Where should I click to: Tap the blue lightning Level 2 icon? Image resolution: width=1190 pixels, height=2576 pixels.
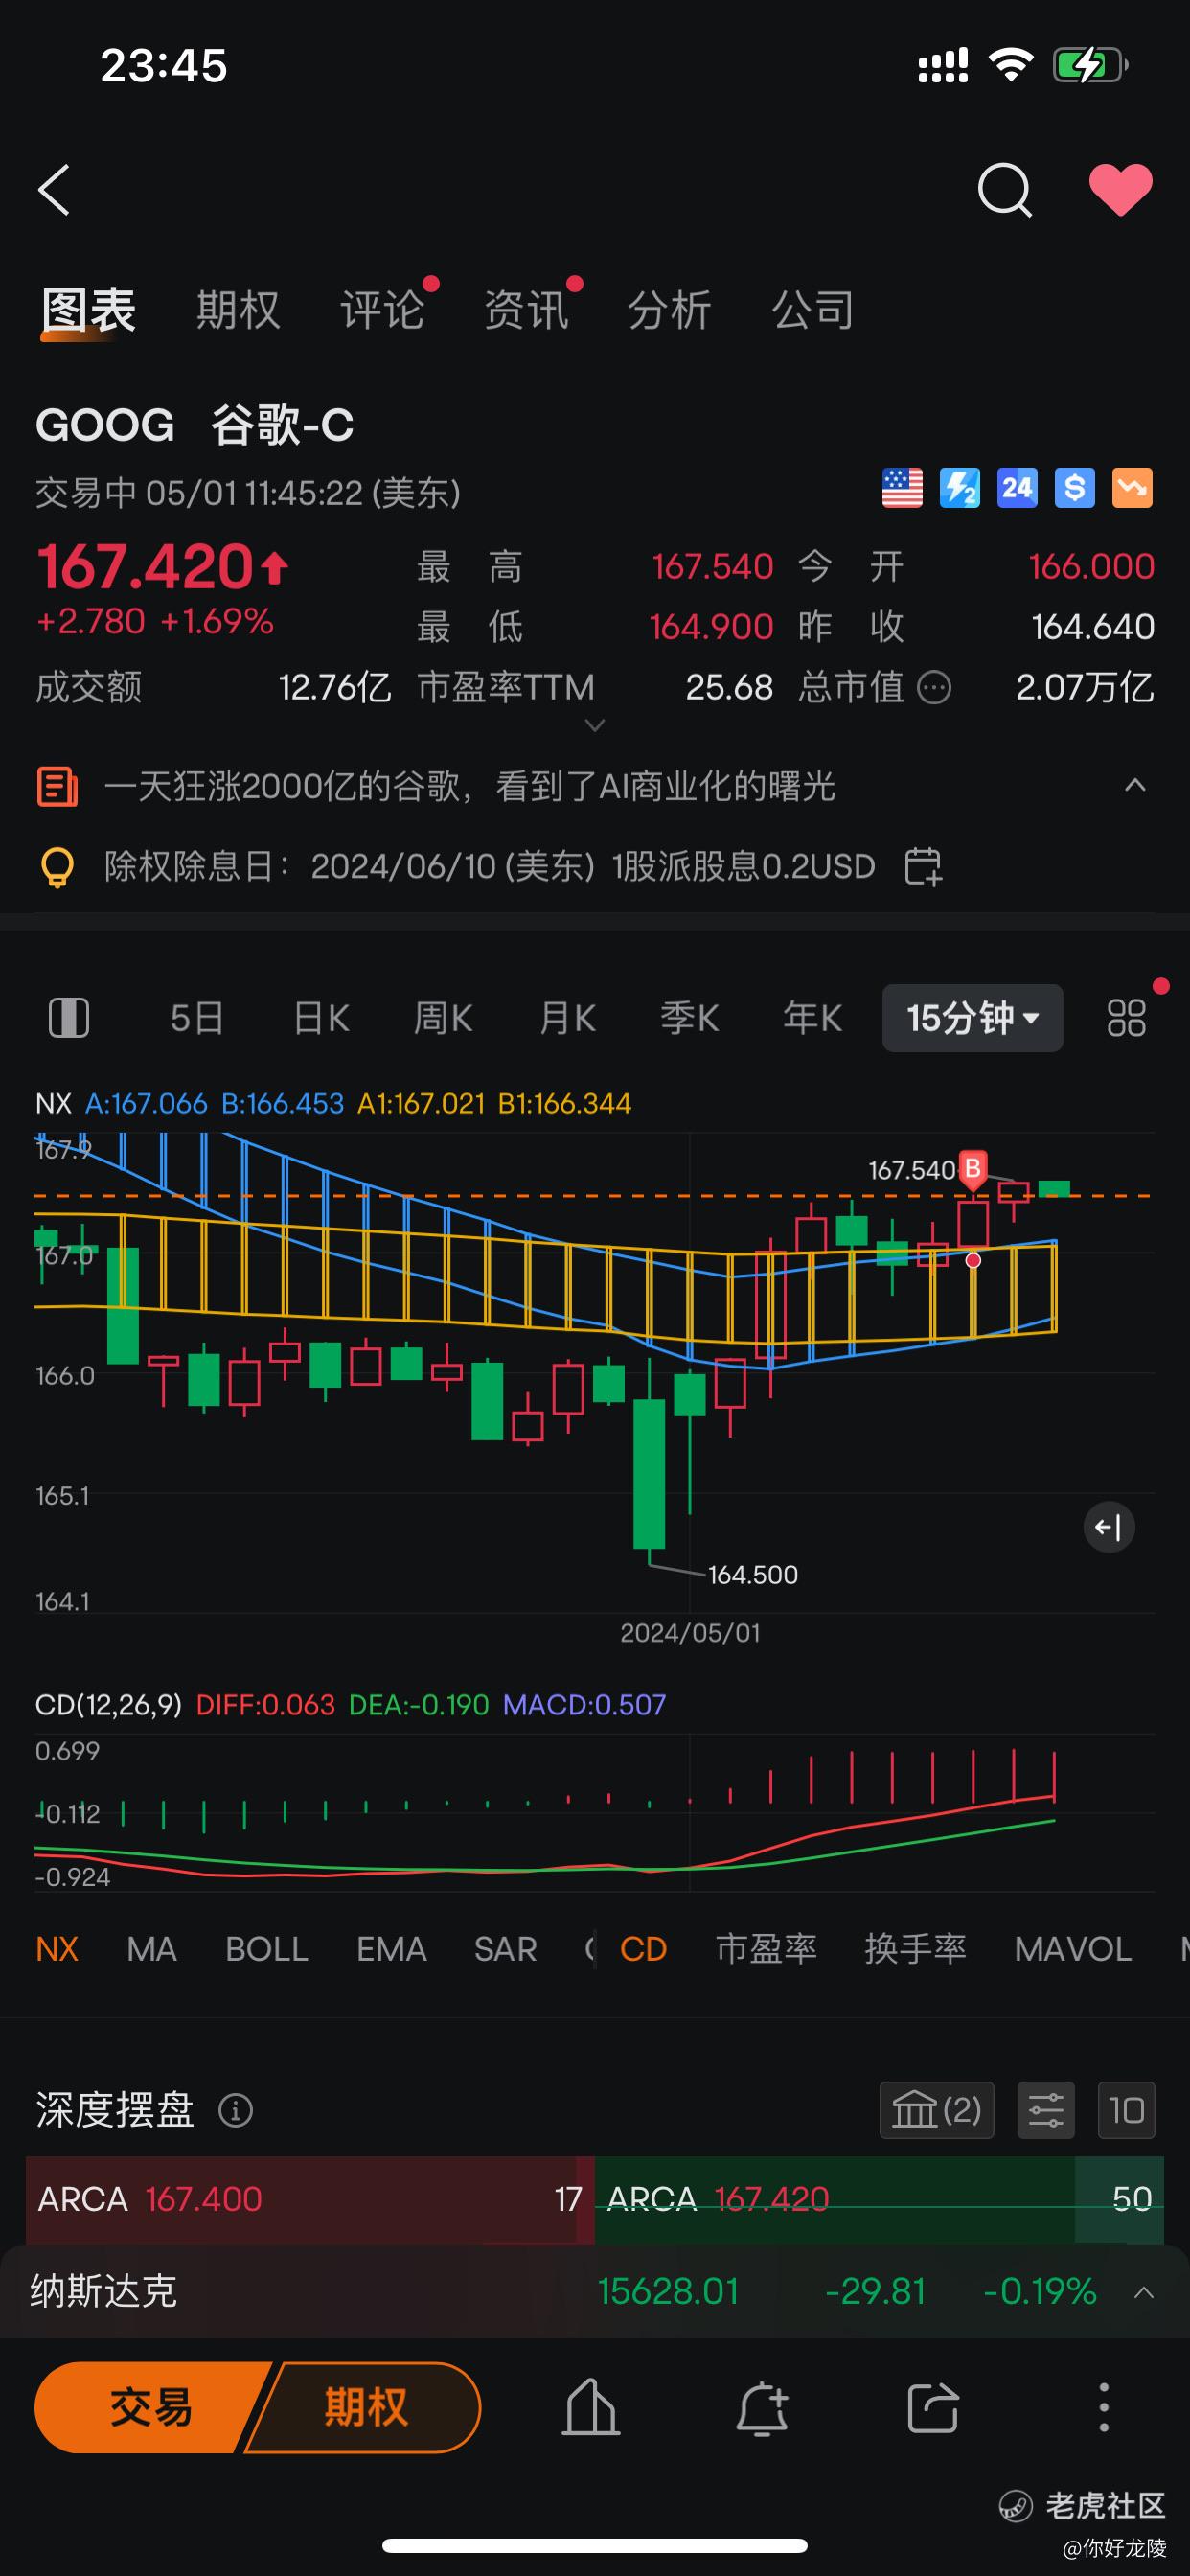pyautogui.click(x=960, y=488)
